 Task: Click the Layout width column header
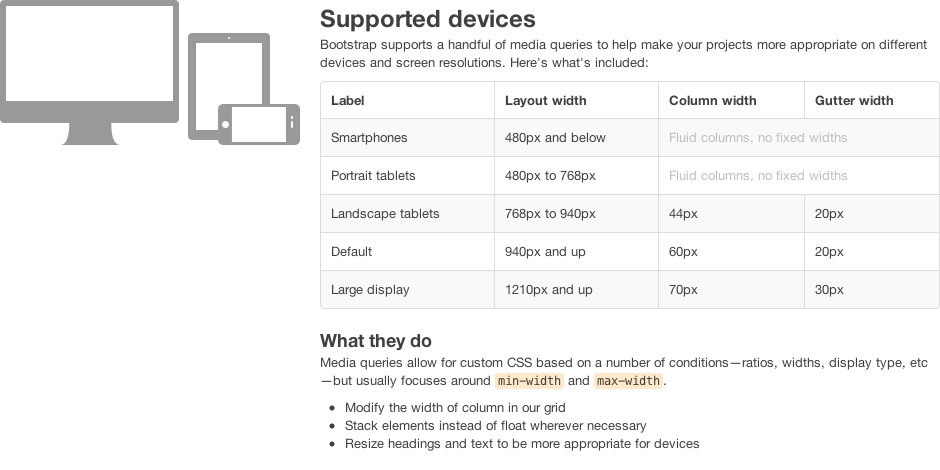coord(546,101)
